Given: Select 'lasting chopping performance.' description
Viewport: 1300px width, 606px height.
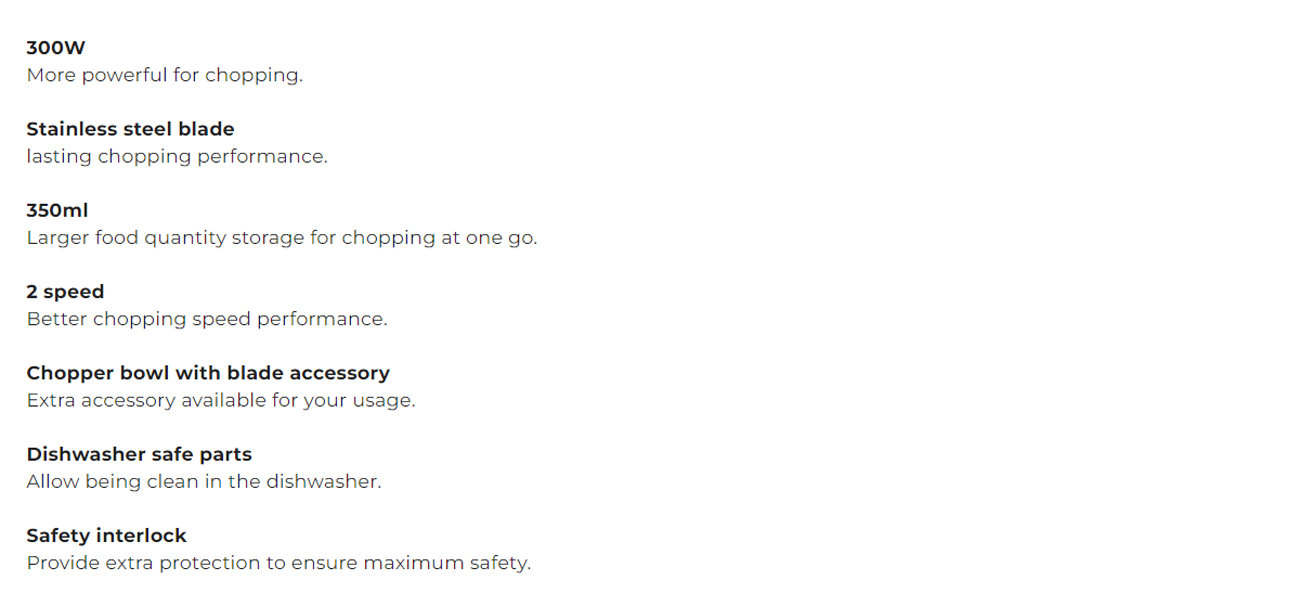Looking at the screenshot, I should click(177, 157).
